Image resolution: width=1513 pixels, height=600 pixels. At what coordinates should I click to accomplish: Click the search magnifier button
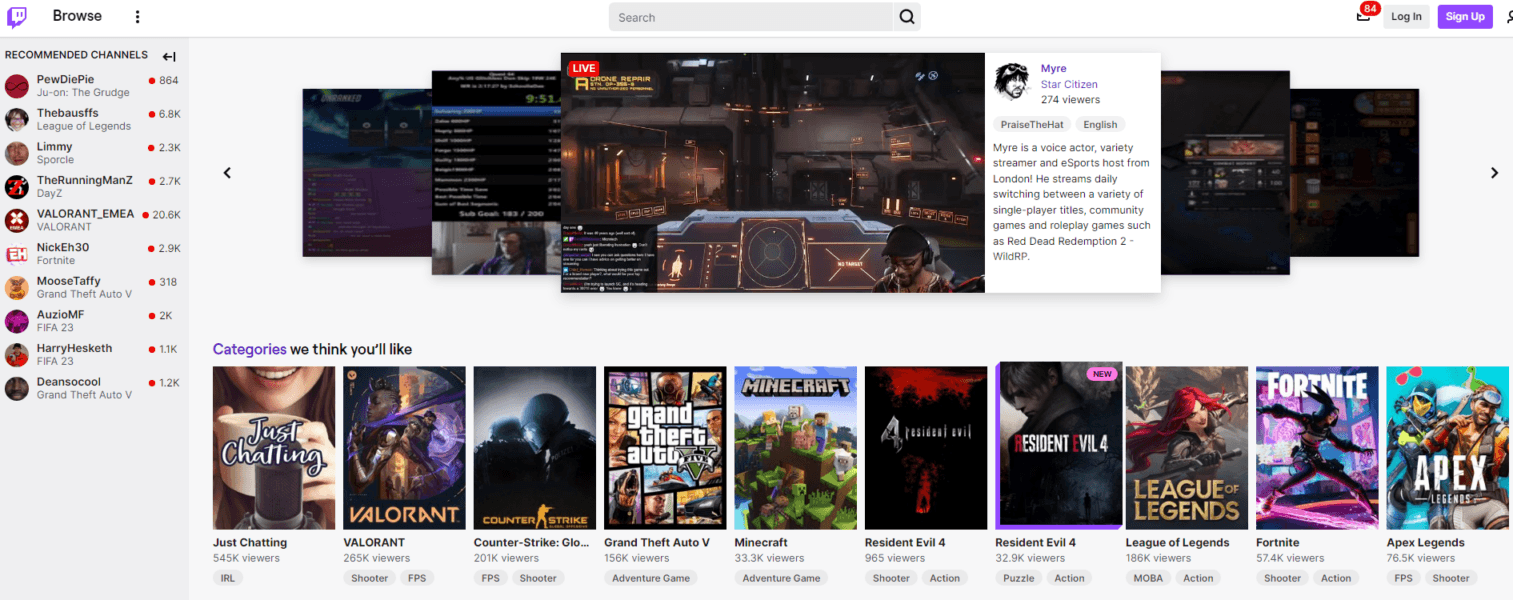point(907,17)
